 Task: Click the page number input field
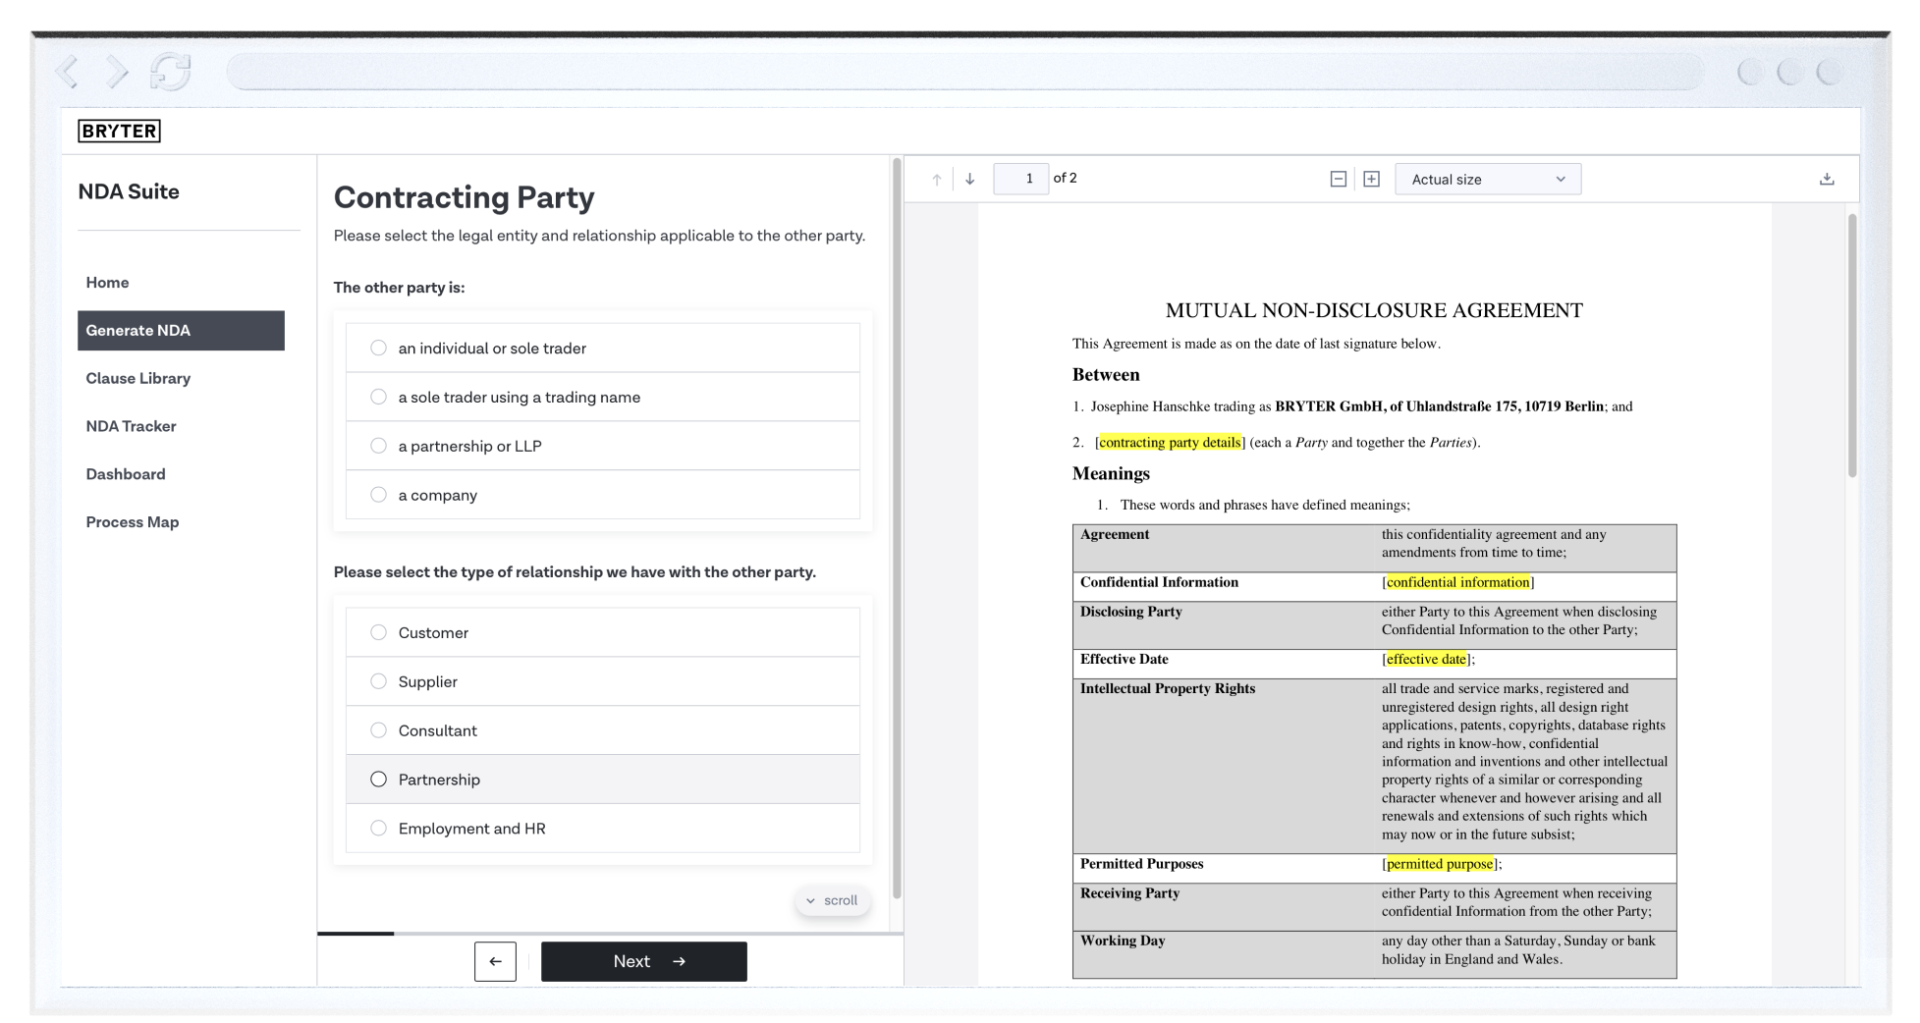pos(1021,179)
